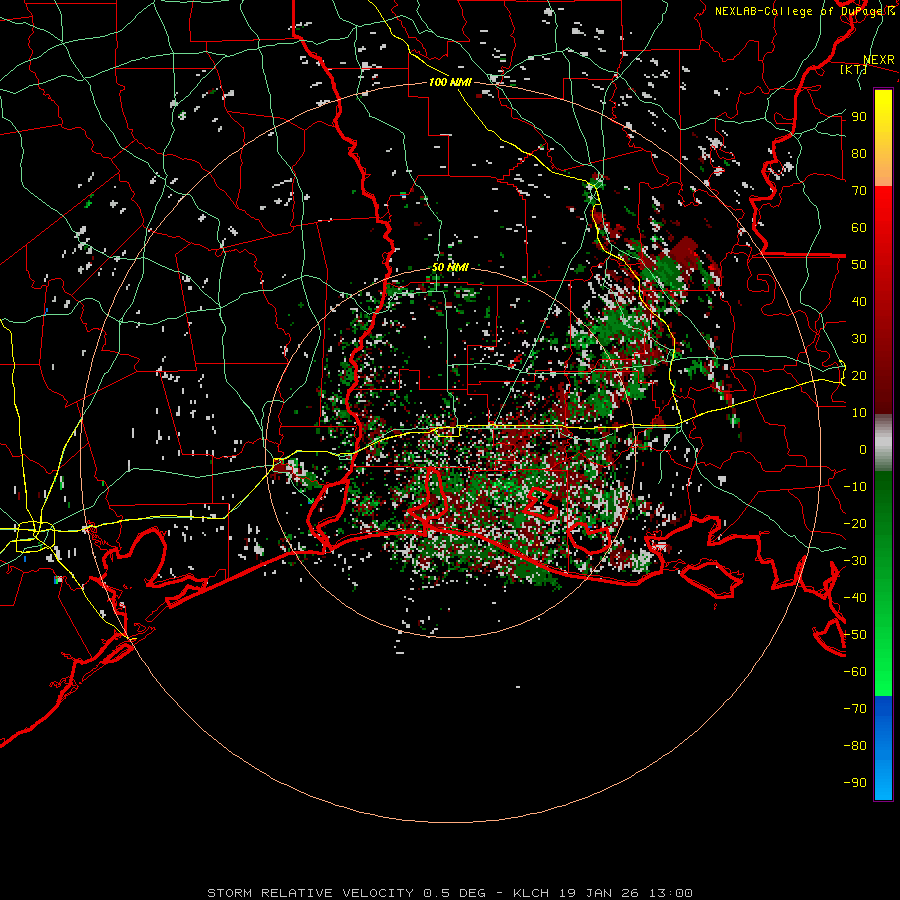Click the KLCH station identifier in caption

pyautogui.click(x=531, y=893)
